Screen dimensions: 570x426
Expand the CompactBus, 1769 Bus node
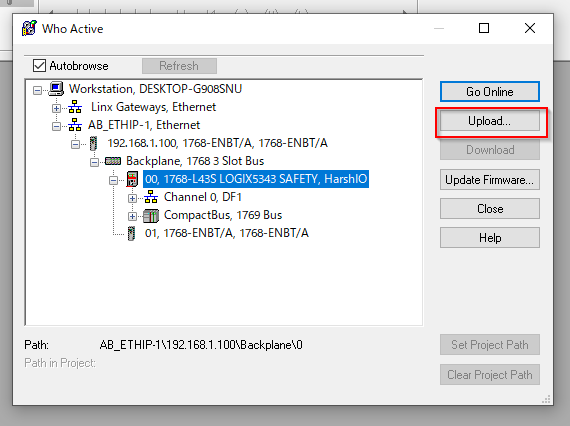click(x=132, y=217)
